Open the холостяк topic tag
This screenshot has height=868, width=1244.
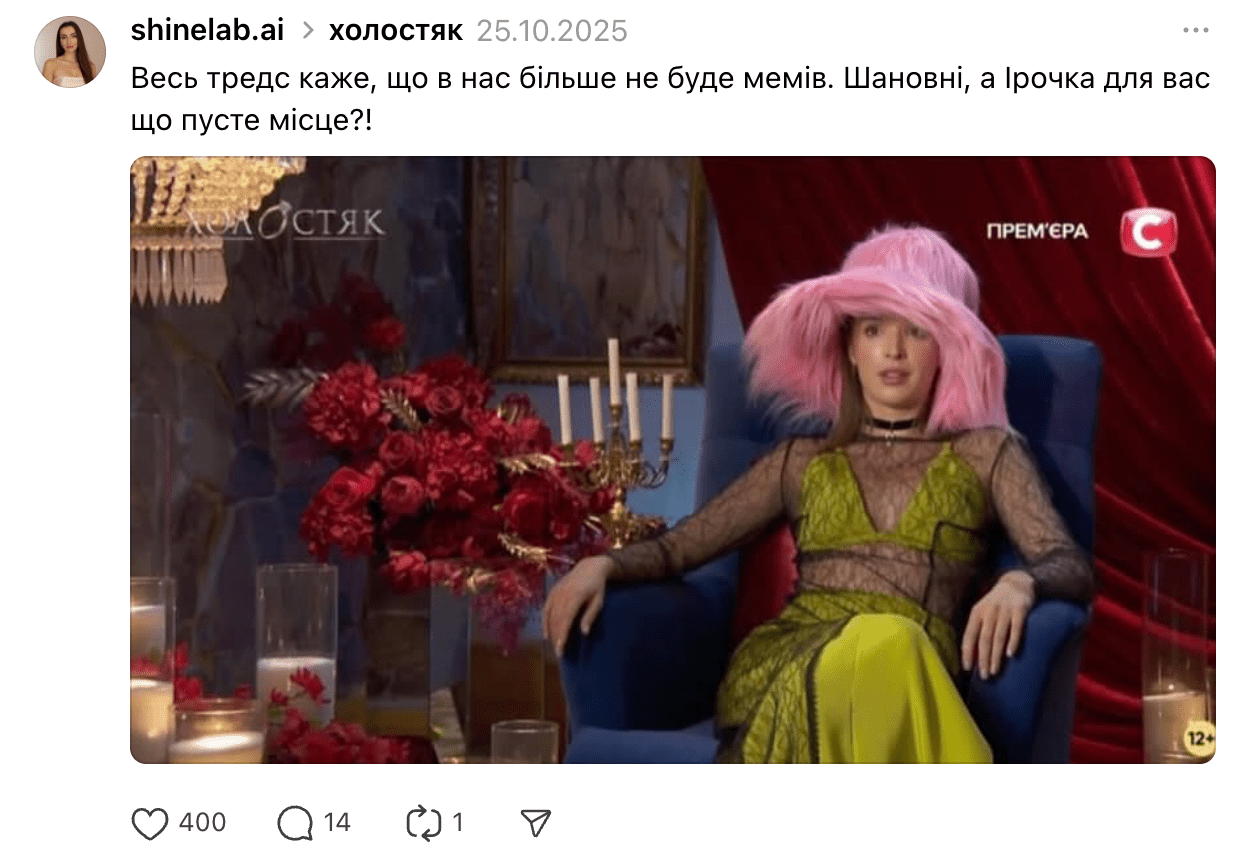[x=396, y=31]
